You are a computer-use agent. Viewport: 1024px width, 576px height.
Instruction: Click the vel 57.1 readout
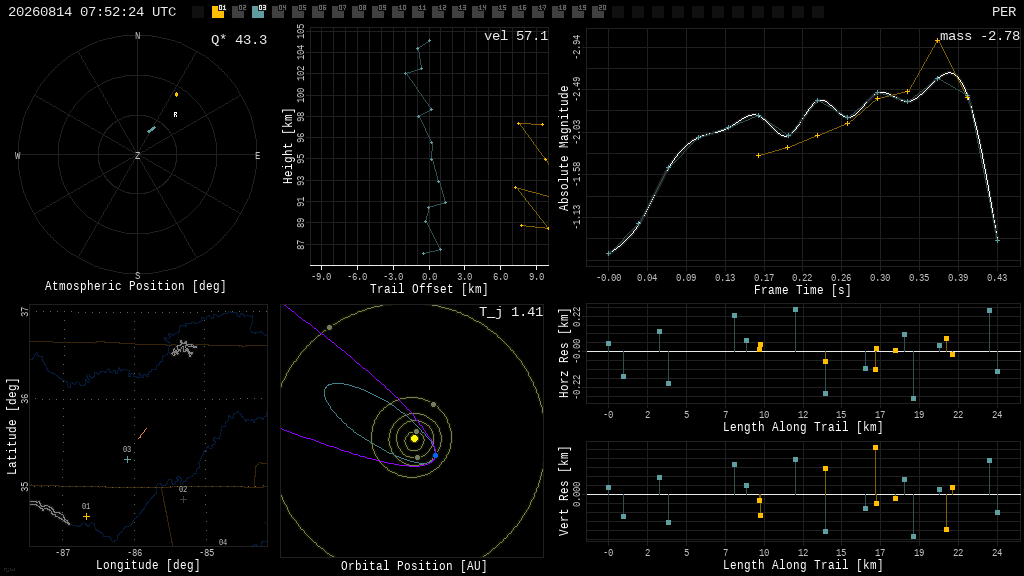[516, 36]
